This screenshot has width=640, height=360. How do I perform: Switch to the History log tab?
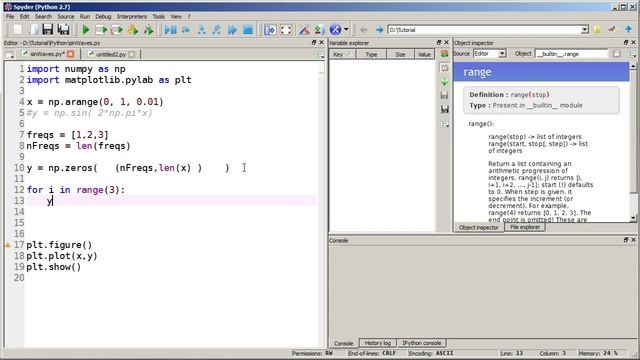click(x=378, y=343)
